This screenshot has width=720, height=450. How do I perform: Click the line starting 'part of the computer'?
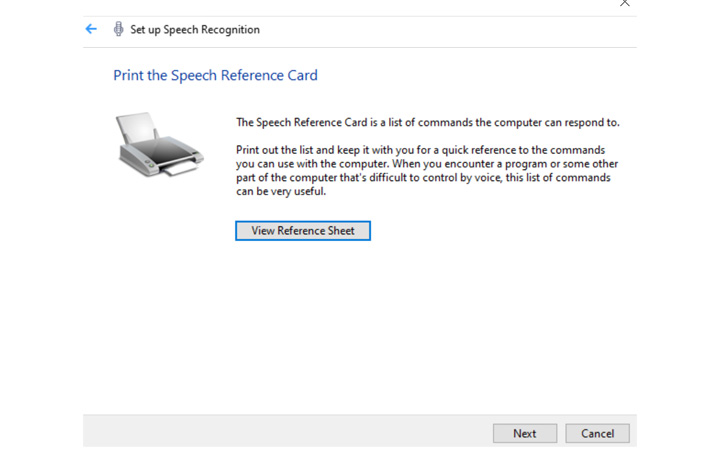click(x=423, y=178)
